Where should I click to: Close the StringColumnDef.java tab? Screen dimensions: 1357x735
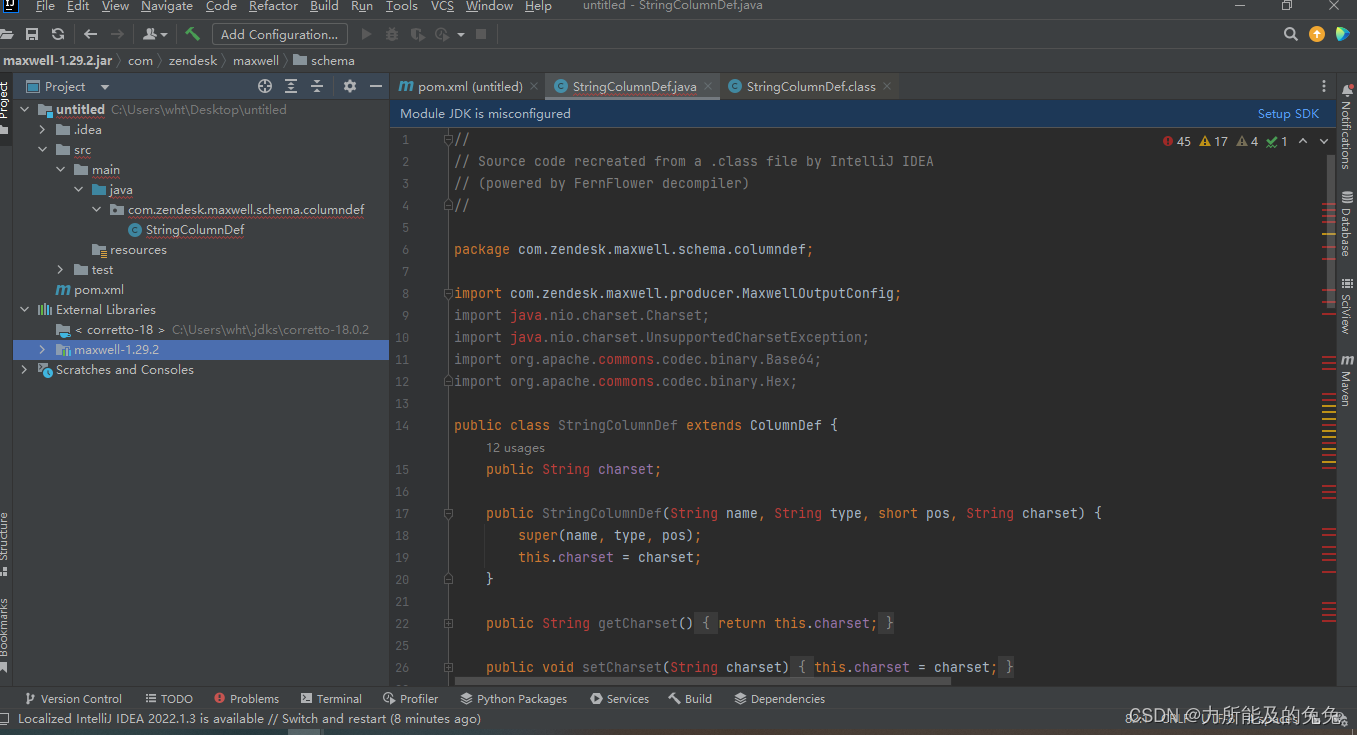[708, 86]
